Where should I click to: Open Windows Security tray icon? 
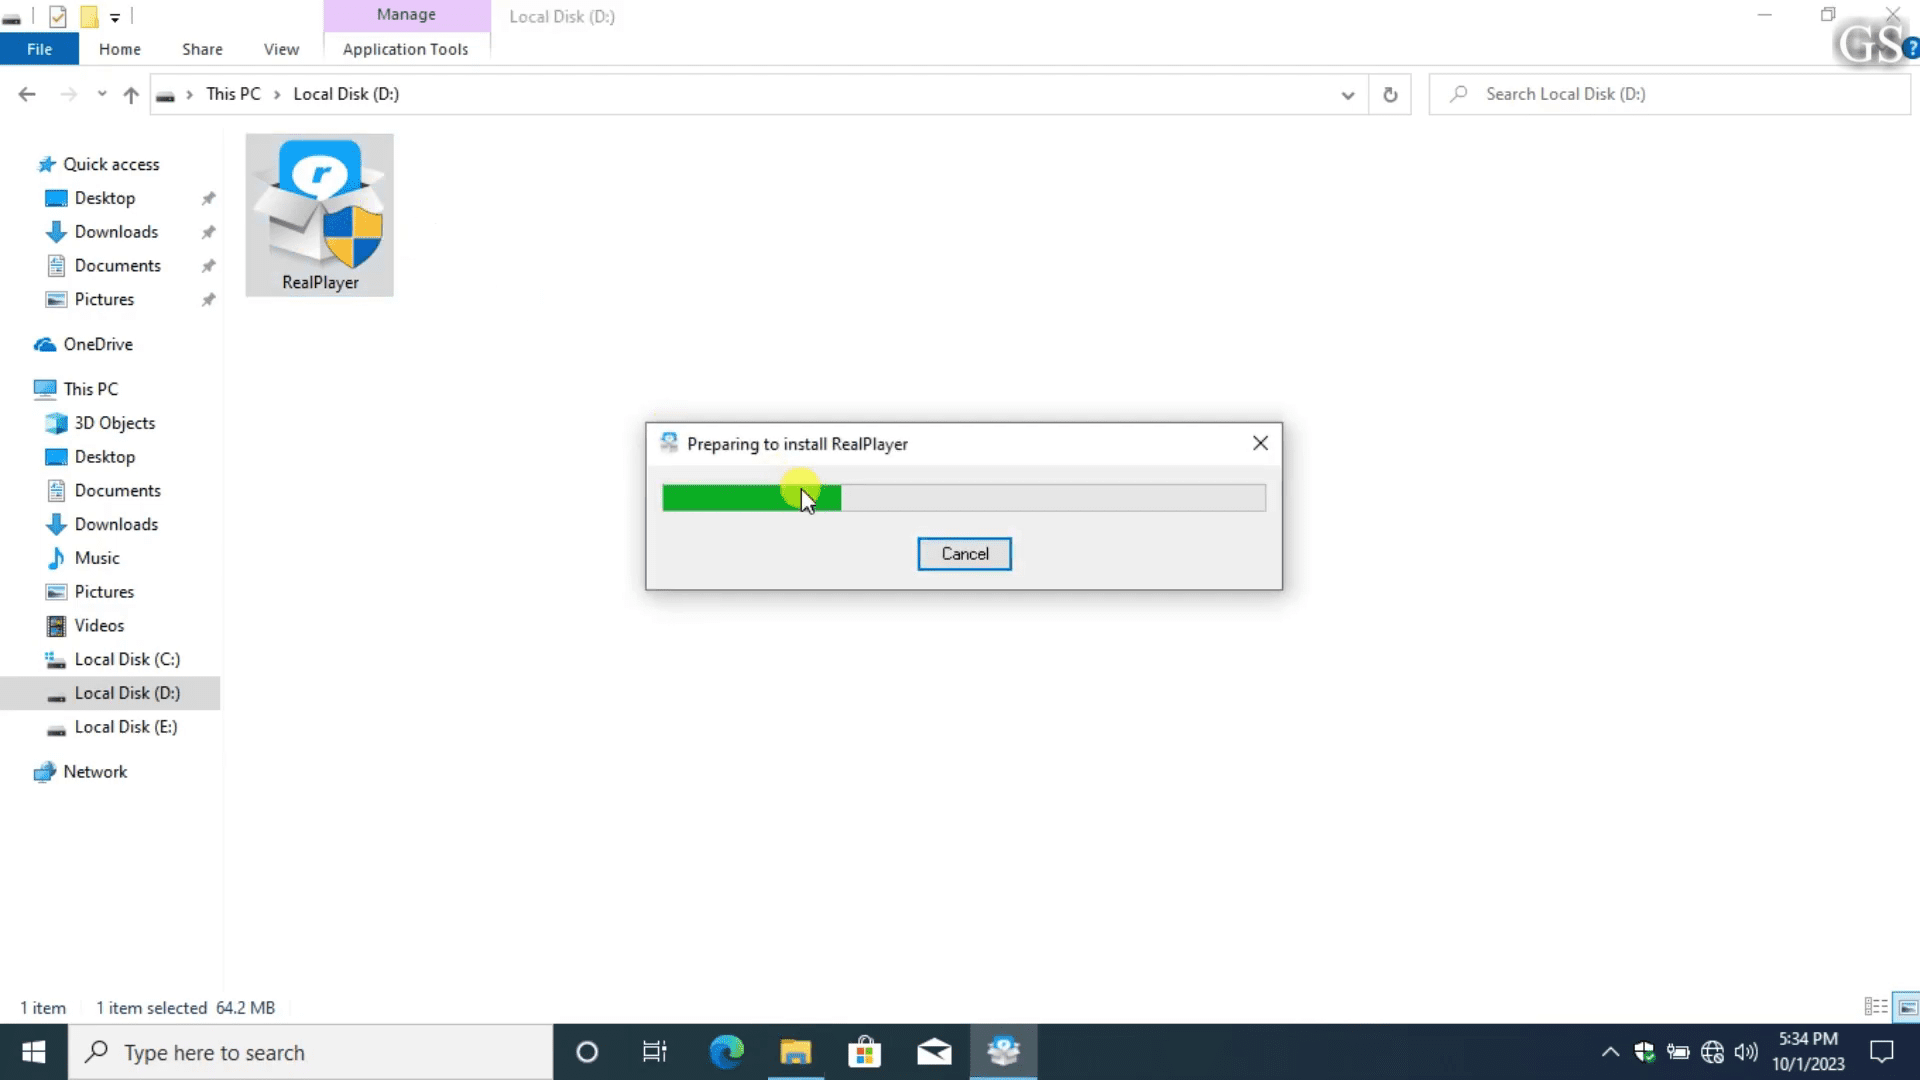(x=1644, y=1052)
